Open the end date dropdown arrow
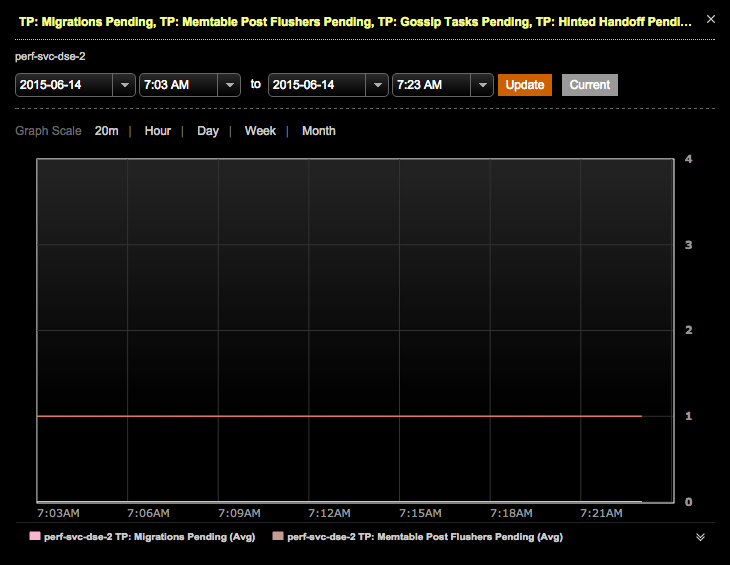 point(377,85)
